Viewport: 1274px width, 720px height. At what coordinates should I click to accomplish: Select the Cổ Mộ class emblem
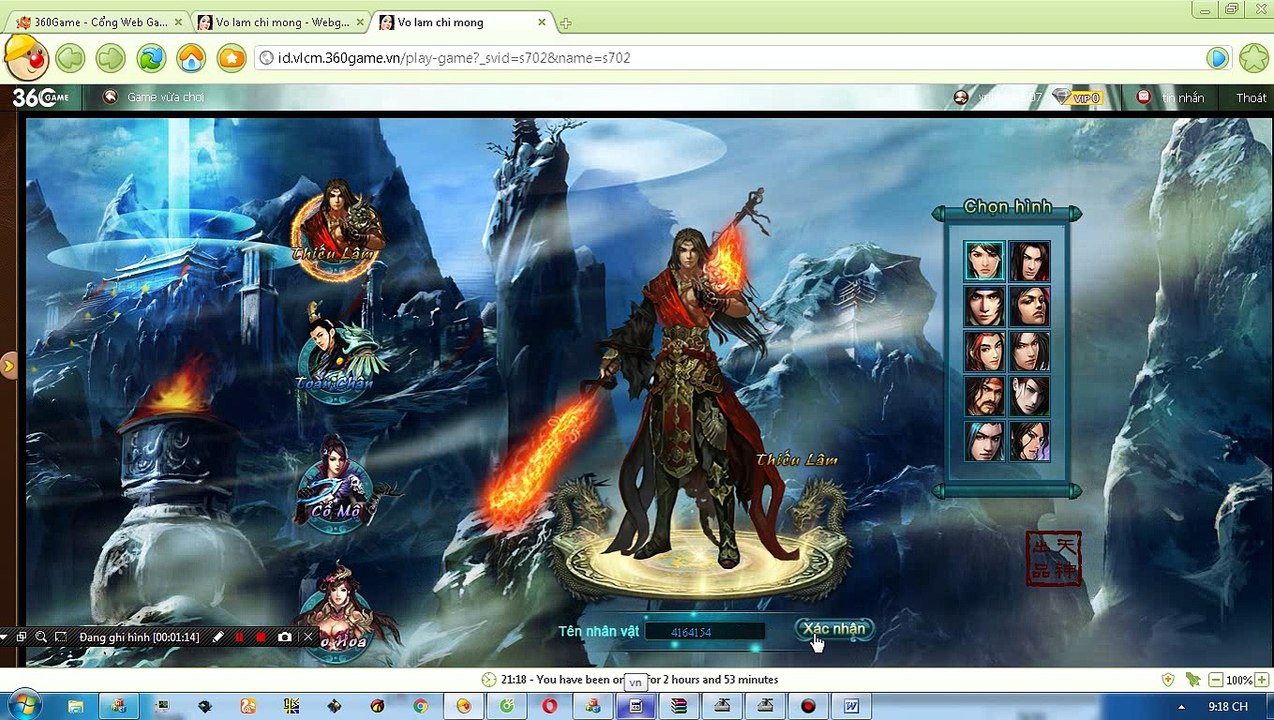(337, 487)
